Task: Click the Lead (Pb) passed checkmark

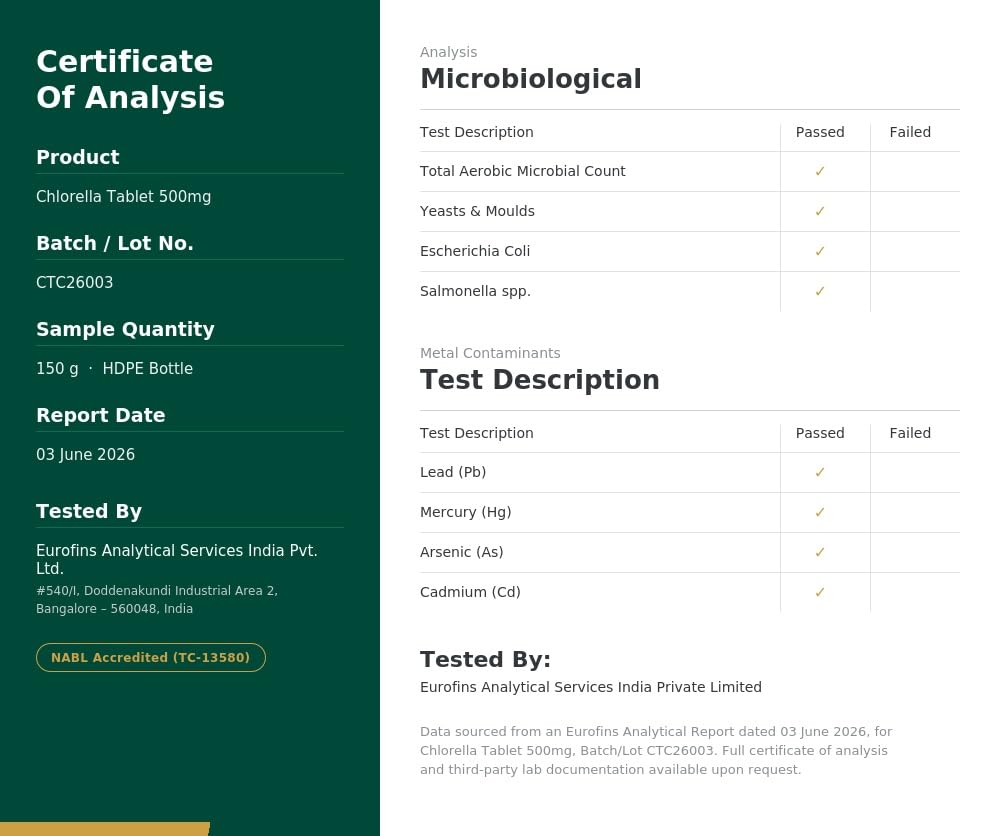Action: [820, 472]
